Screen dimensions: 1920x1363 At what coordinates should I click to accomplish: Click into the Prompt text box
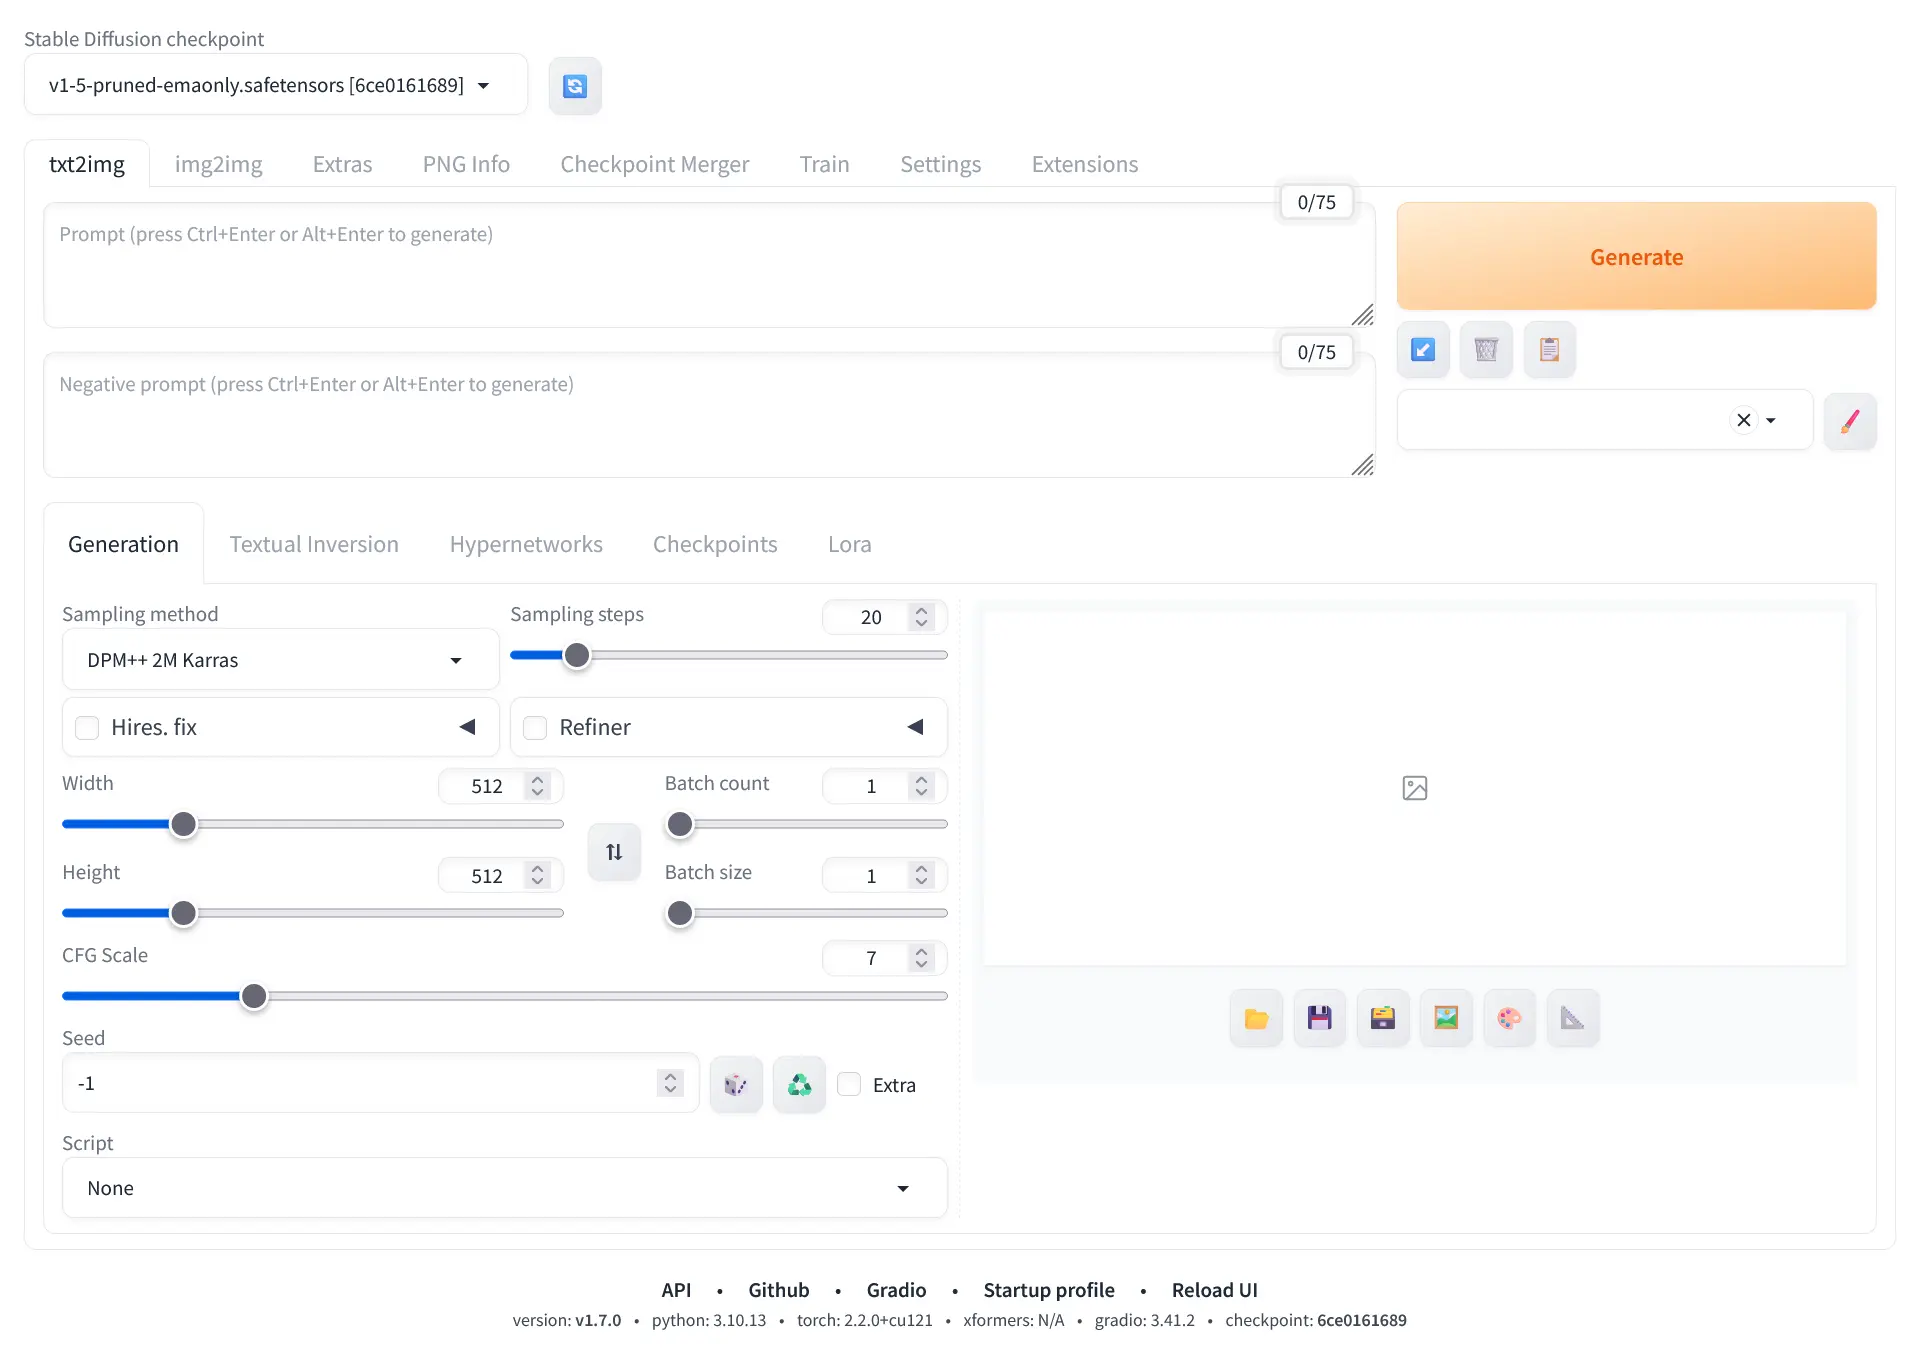[710, 265]
